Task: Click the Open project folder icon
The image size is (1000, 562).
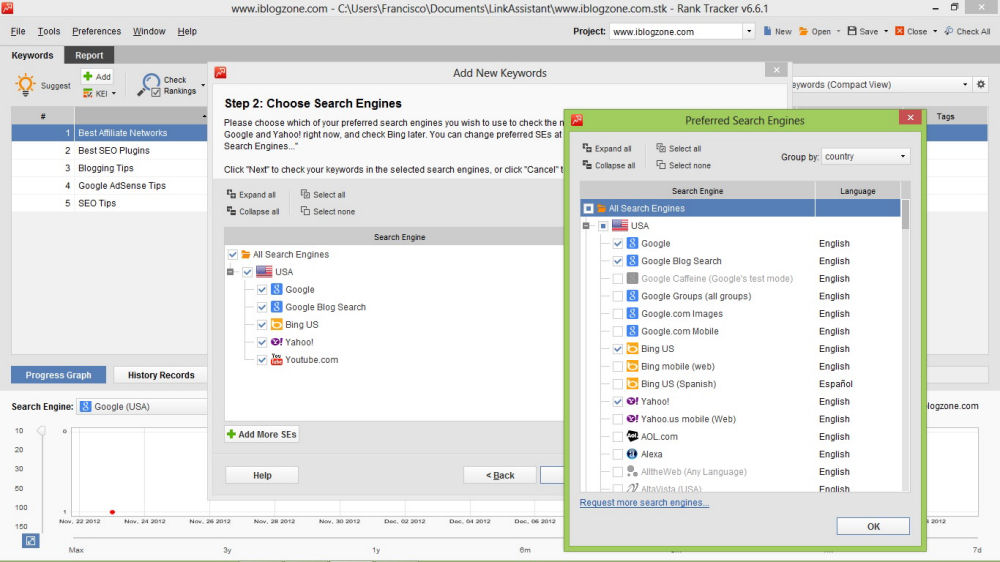Action: tap(804, 31)
